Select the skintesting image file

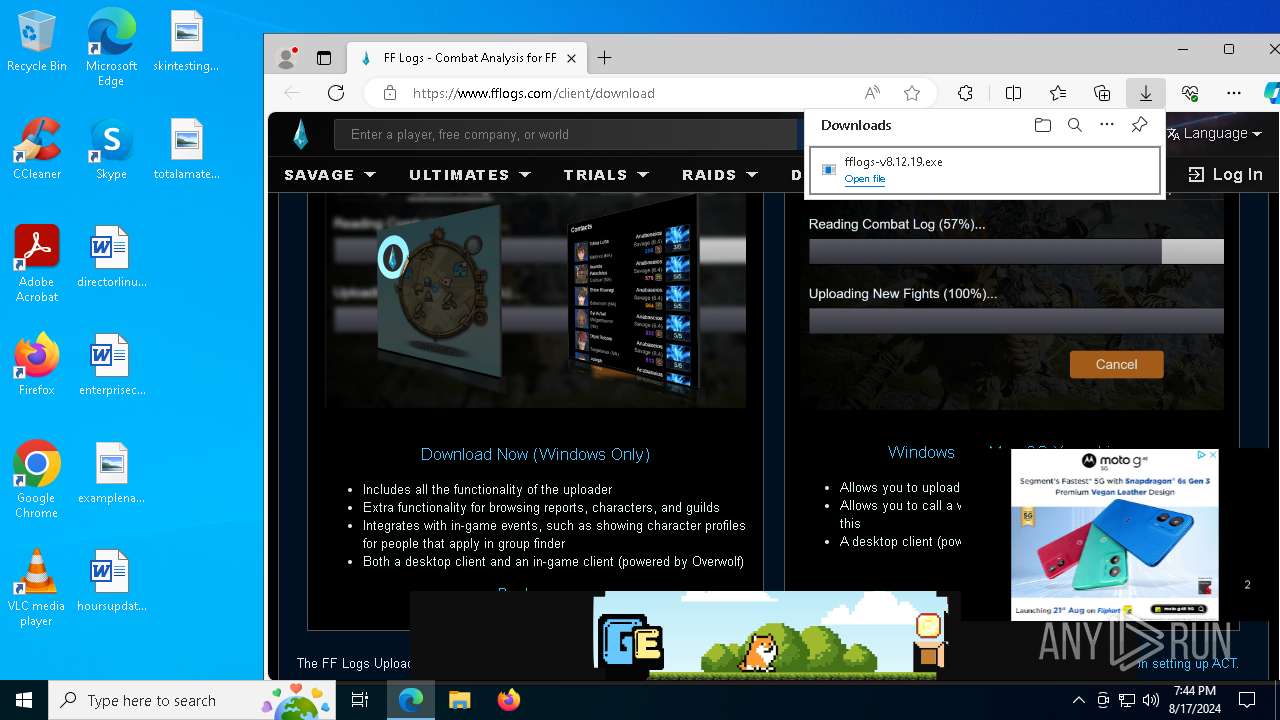(186, 41)
